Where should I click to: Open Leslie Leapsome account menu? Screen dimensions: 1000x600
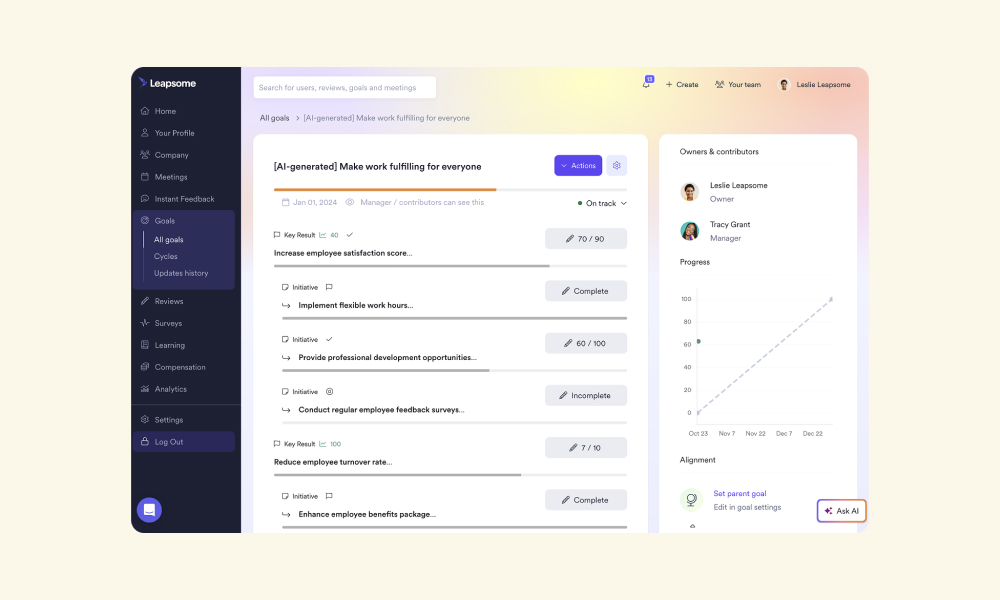[x=814, y=84]
